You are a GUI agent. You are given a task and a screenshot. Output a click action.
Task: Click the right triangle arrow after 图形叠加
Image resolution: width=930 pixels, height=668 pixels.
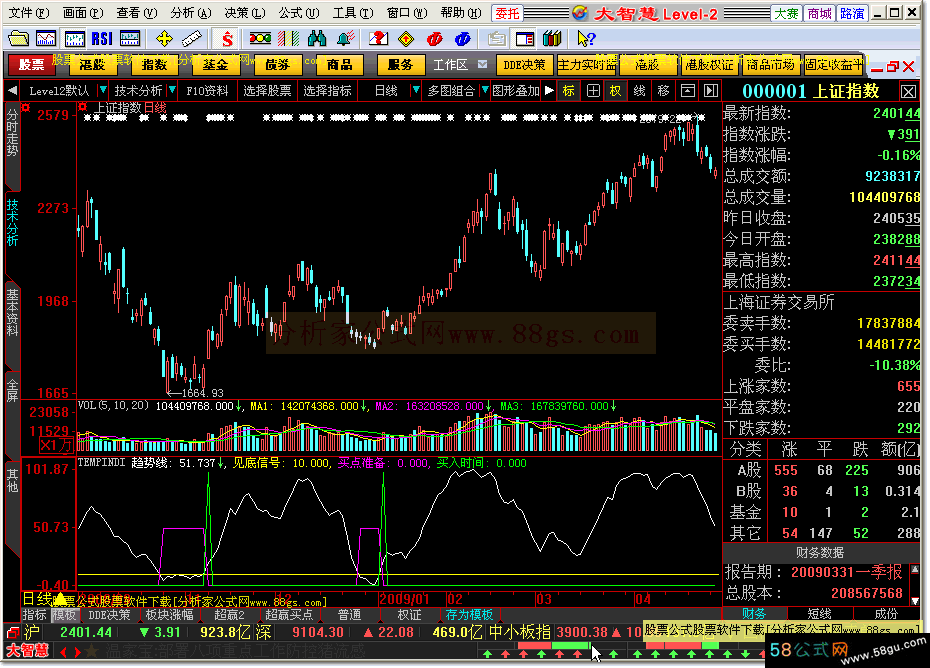pos(549,91)
